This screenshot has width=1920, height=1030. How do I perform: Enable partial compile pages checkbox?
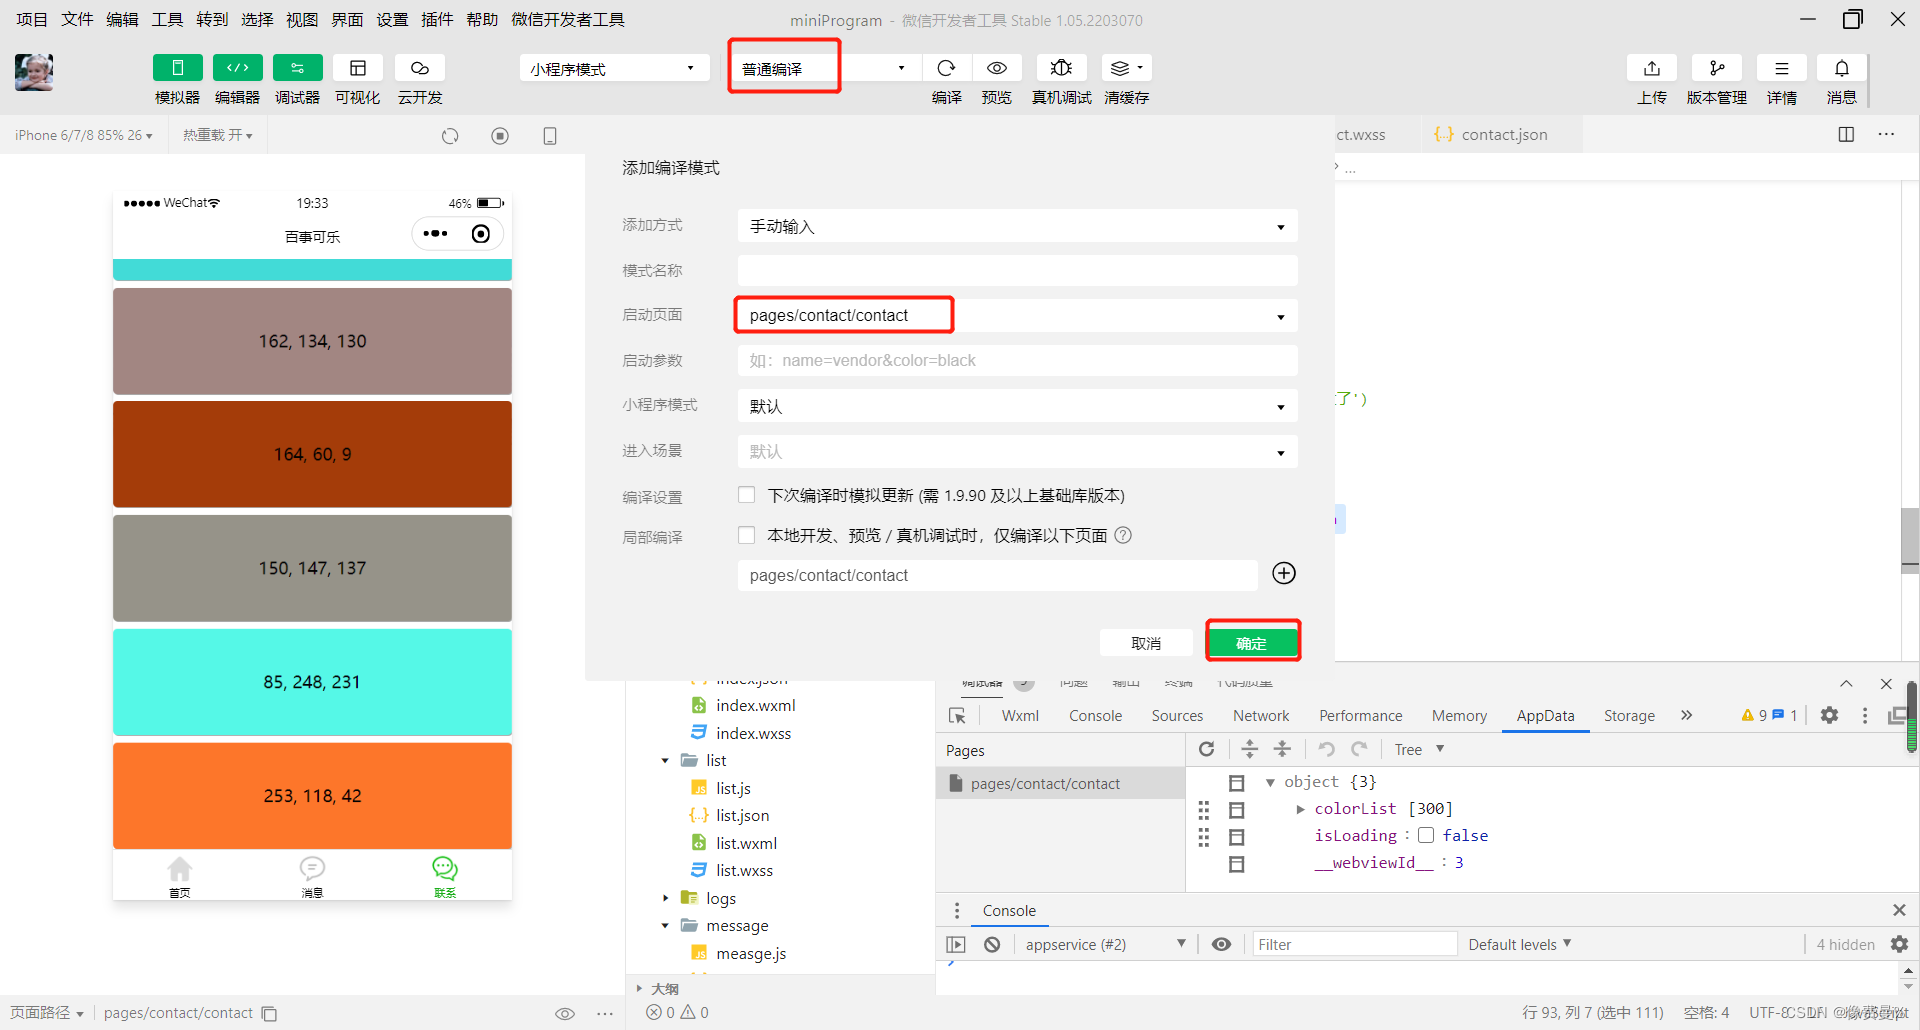click(x=746, y=535)
